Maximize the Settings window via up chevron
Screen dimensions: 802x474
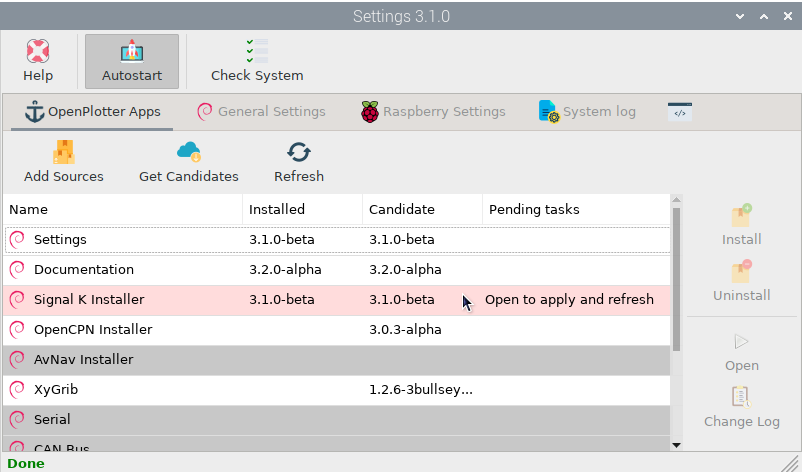[x=764, y=16]
